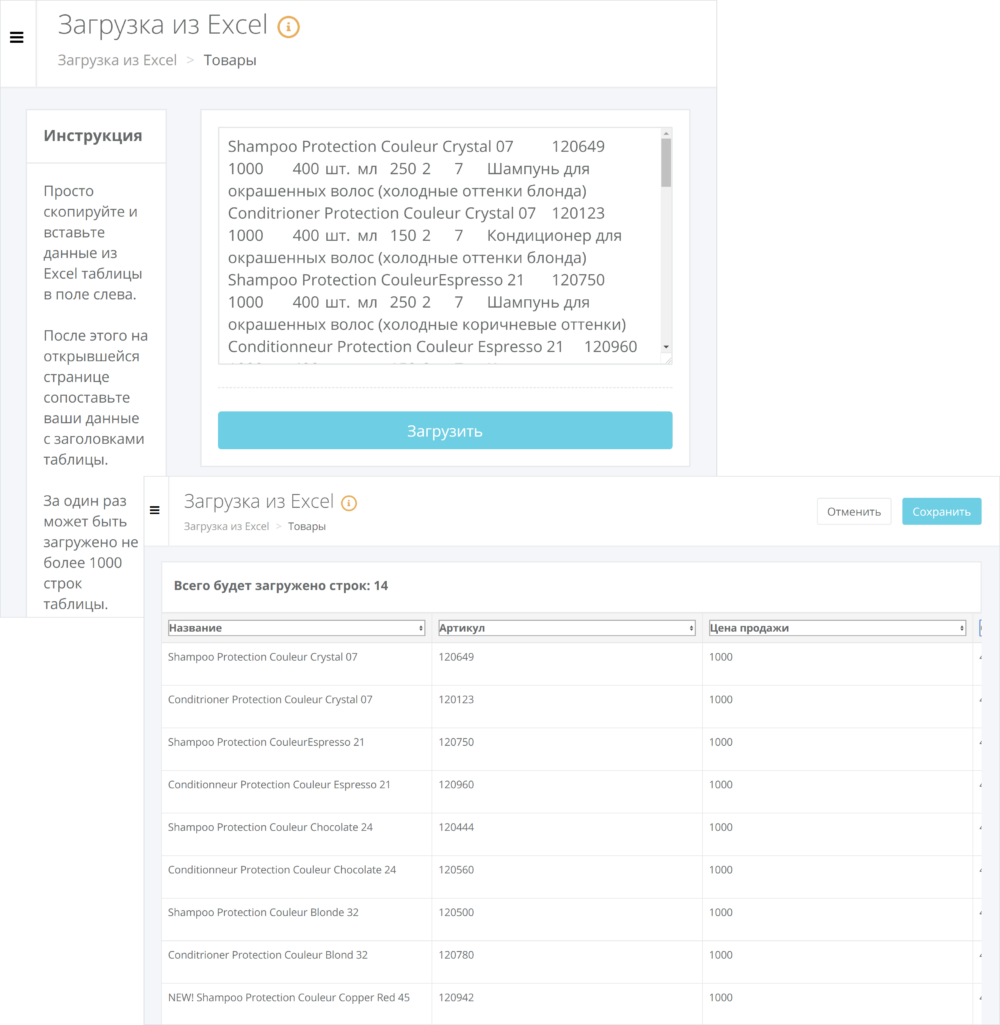Click price 1000 in the article 120444 row
This screenshot has width=1000, height=1025.
click(x=721, y=827)
